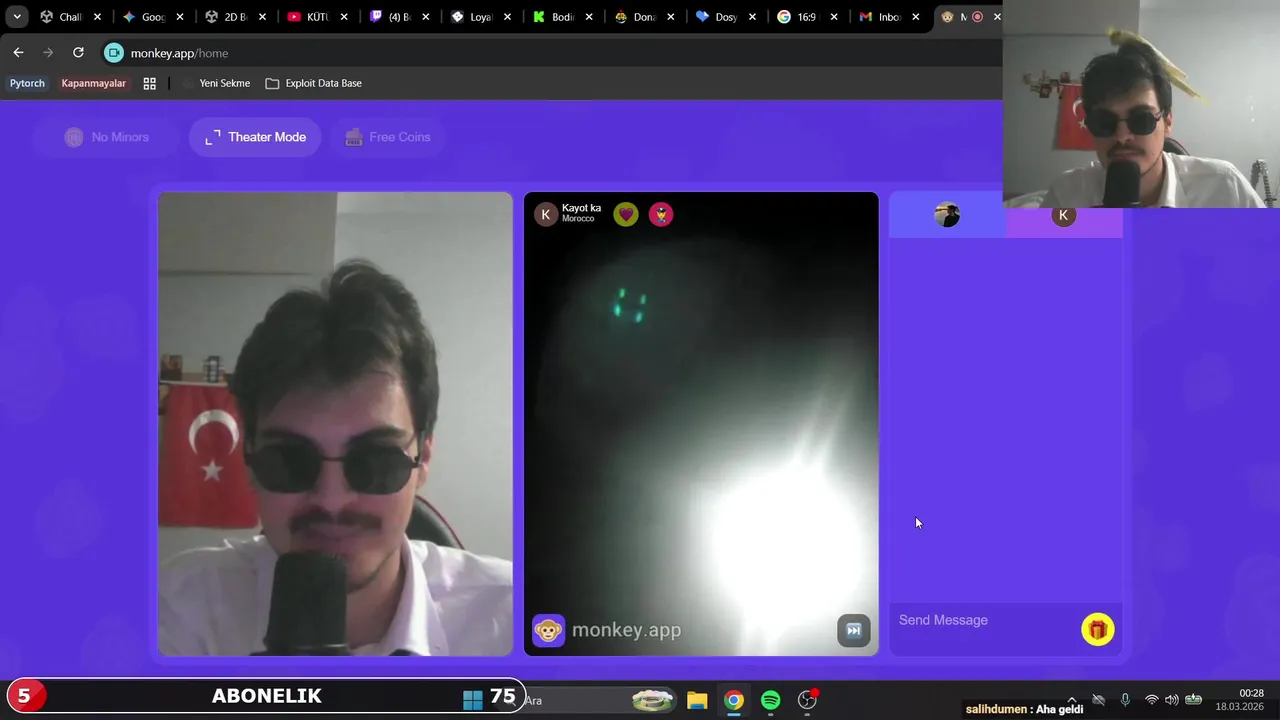Open the heart badge on Kayot ka's video

[626, 214]
